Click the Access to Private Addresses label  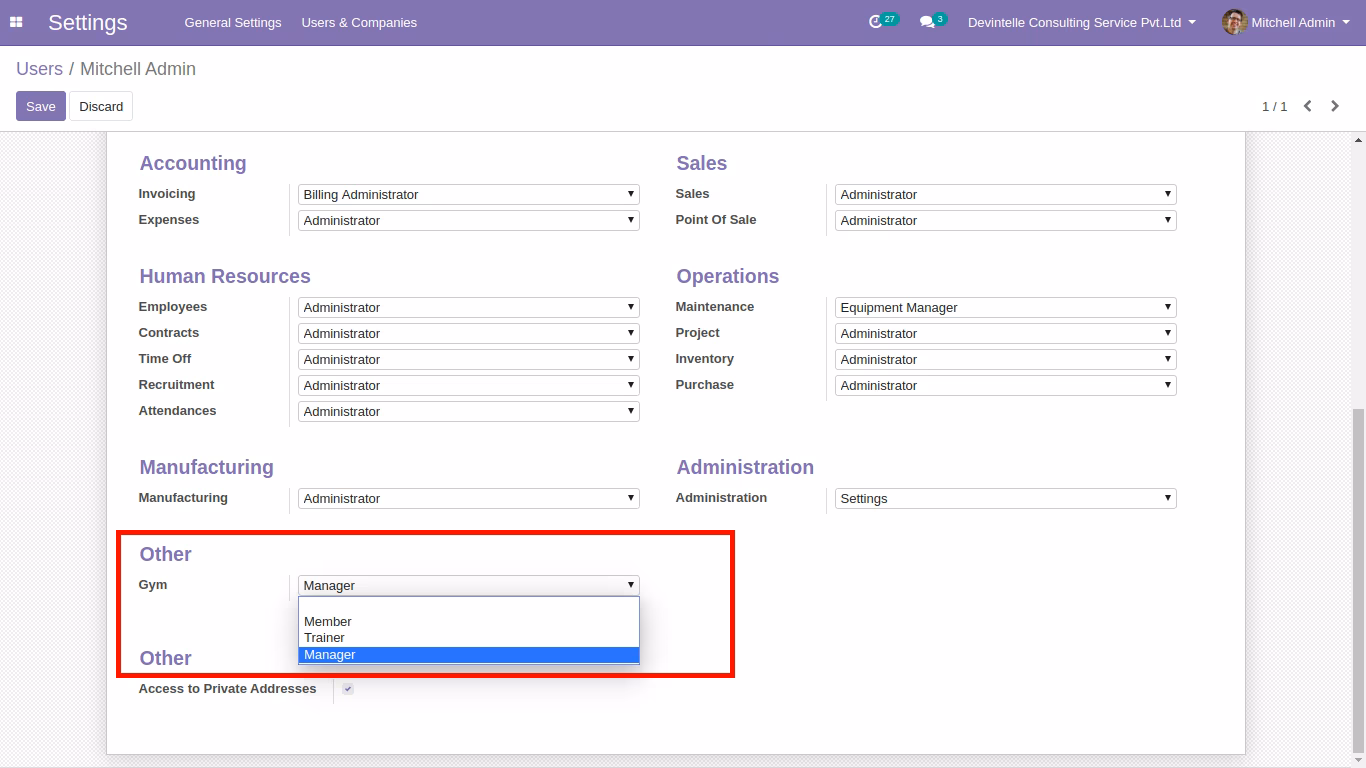coord(227,689)
